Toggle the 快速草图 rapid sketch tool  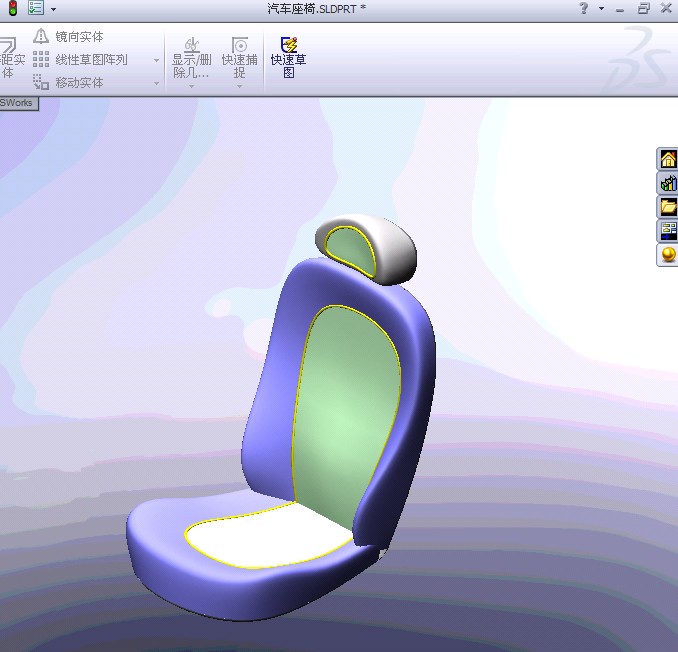tap(288, 57)
